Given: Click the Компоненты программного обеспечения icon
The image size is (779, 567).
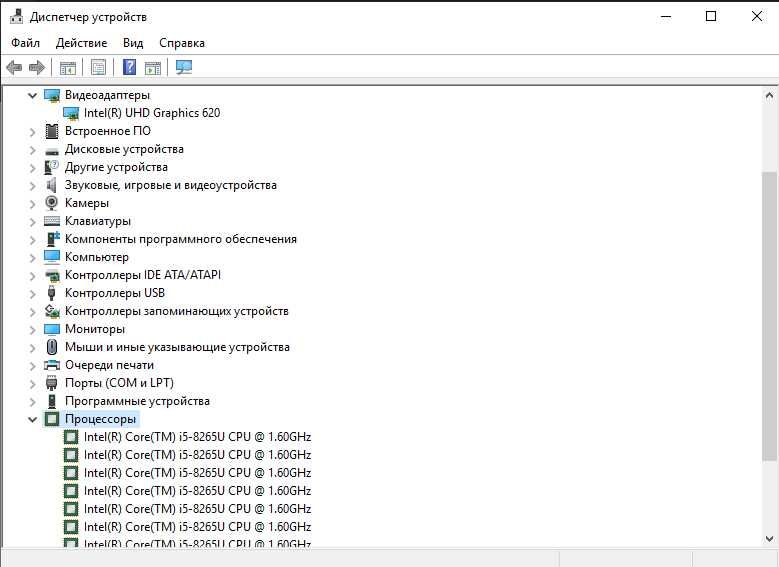Looking at the screenshot, I should pyautogui.click(x=52, y=239).
